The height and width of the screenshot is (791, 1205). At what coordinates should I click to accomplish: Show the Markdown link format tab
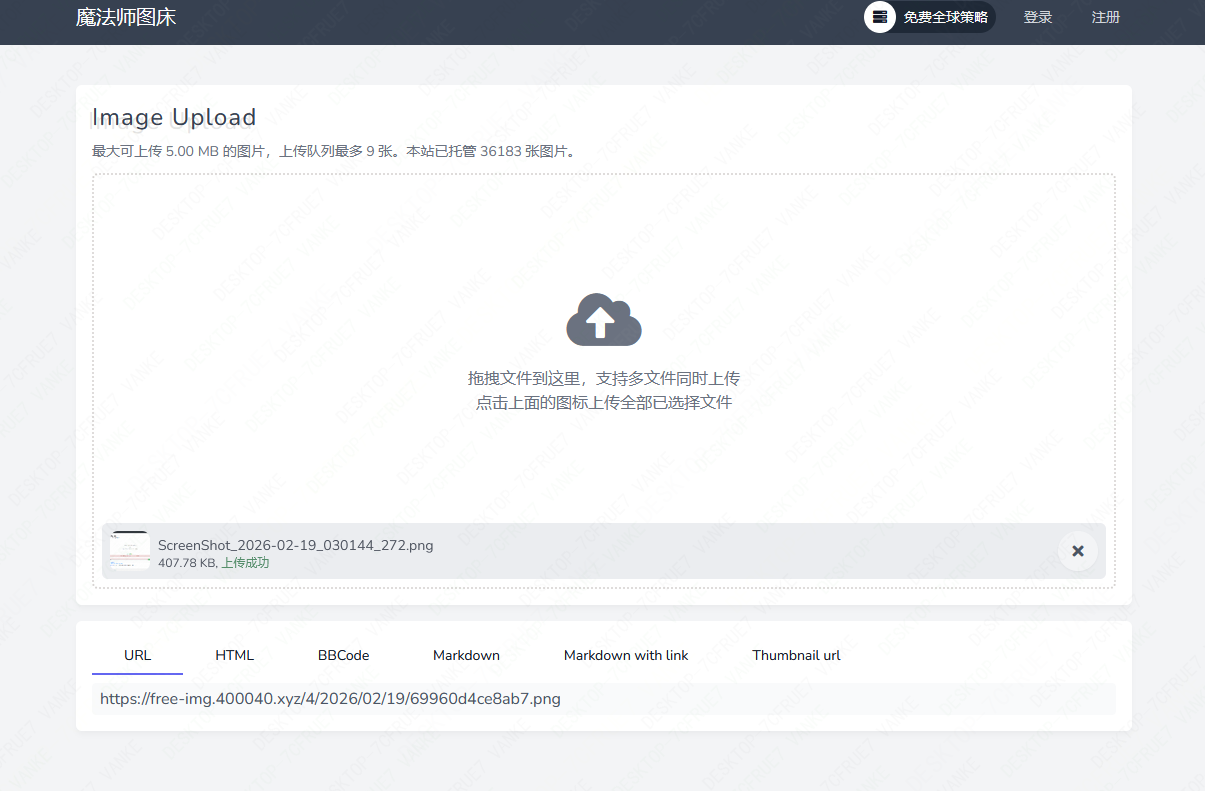(466, 655)
